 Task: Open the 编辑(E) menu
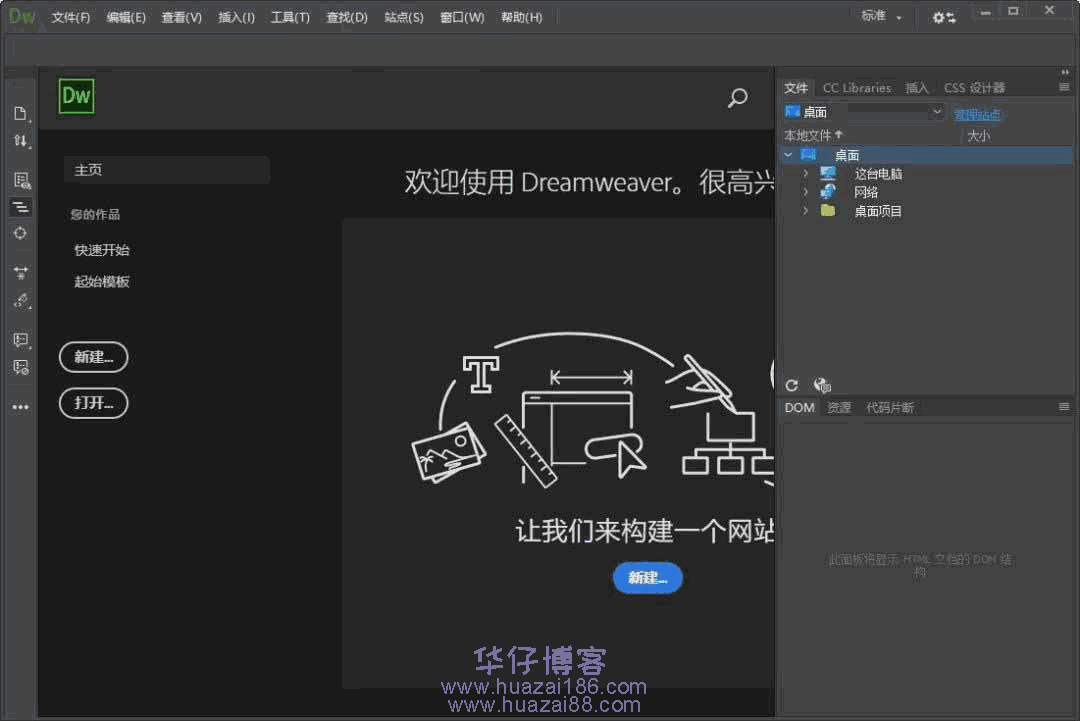pyautogui.click(x=126, y=17)
